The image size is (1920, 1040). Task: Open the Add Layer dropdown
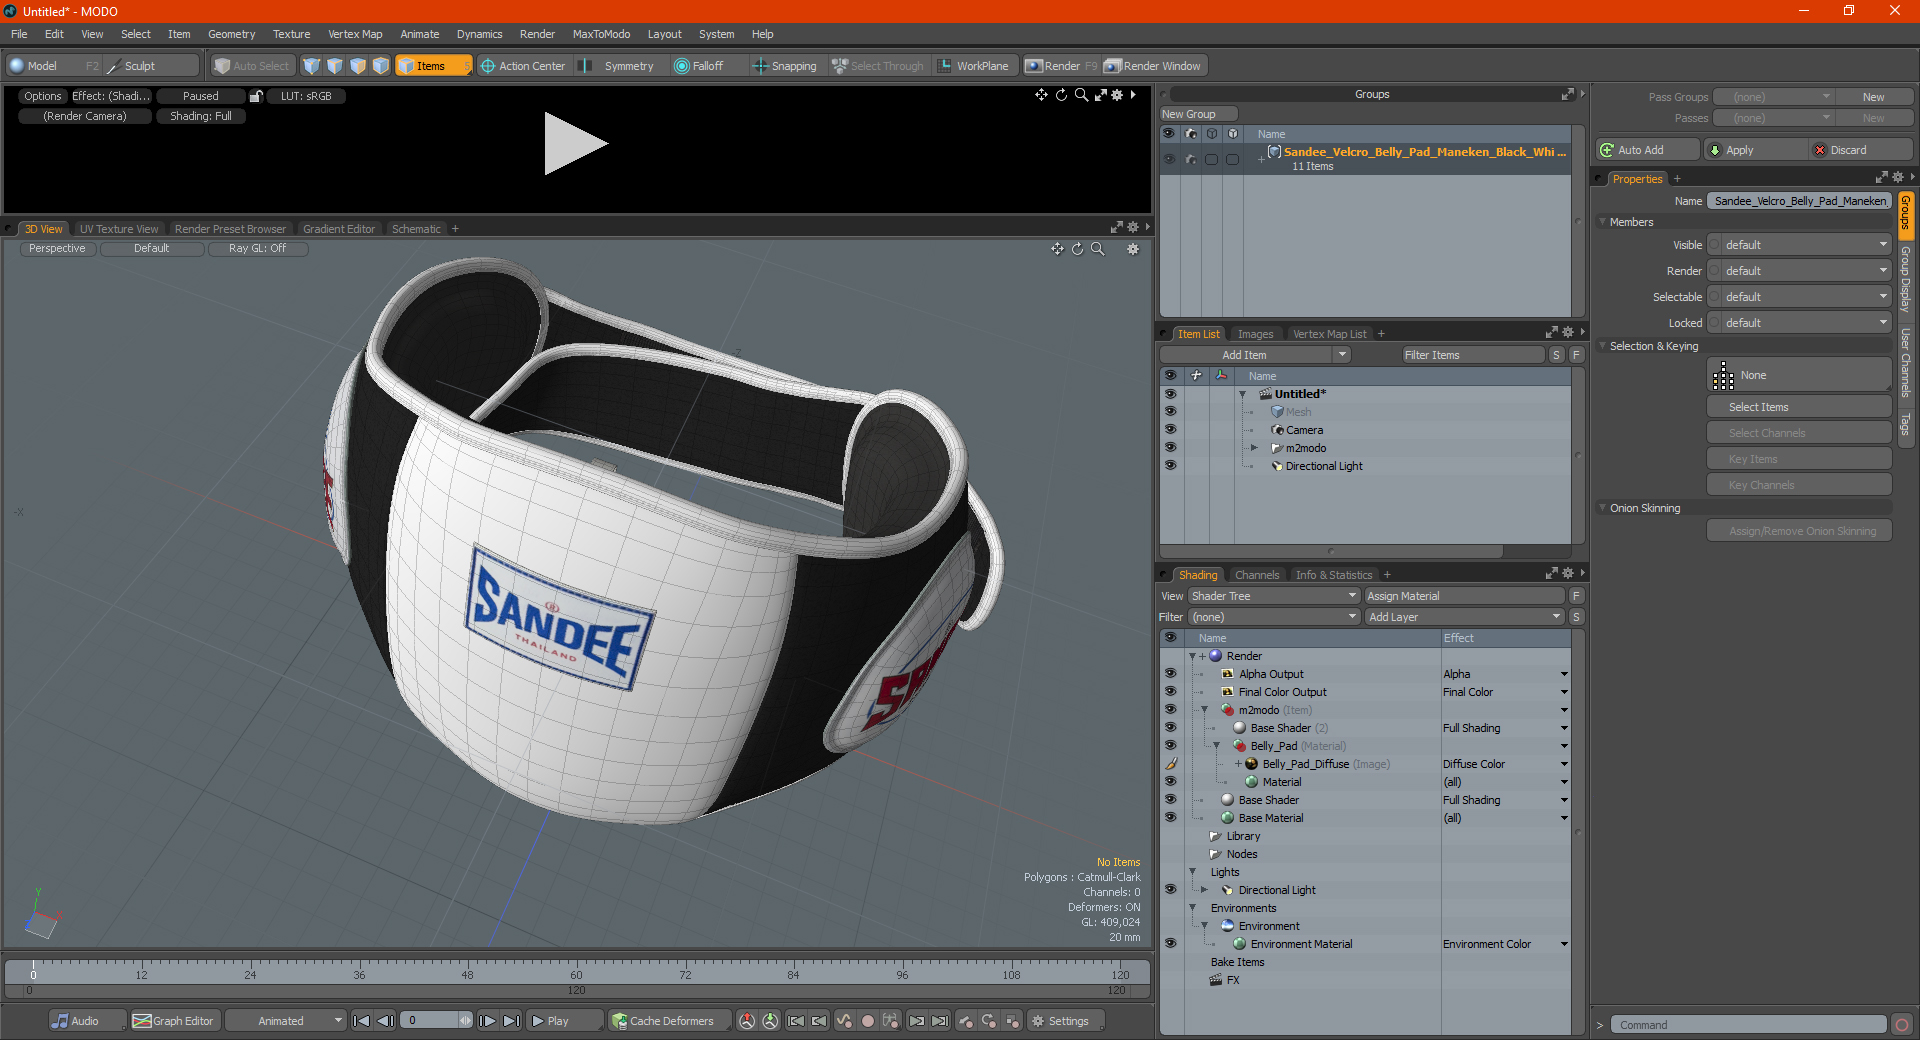[x=1464, y=617]
